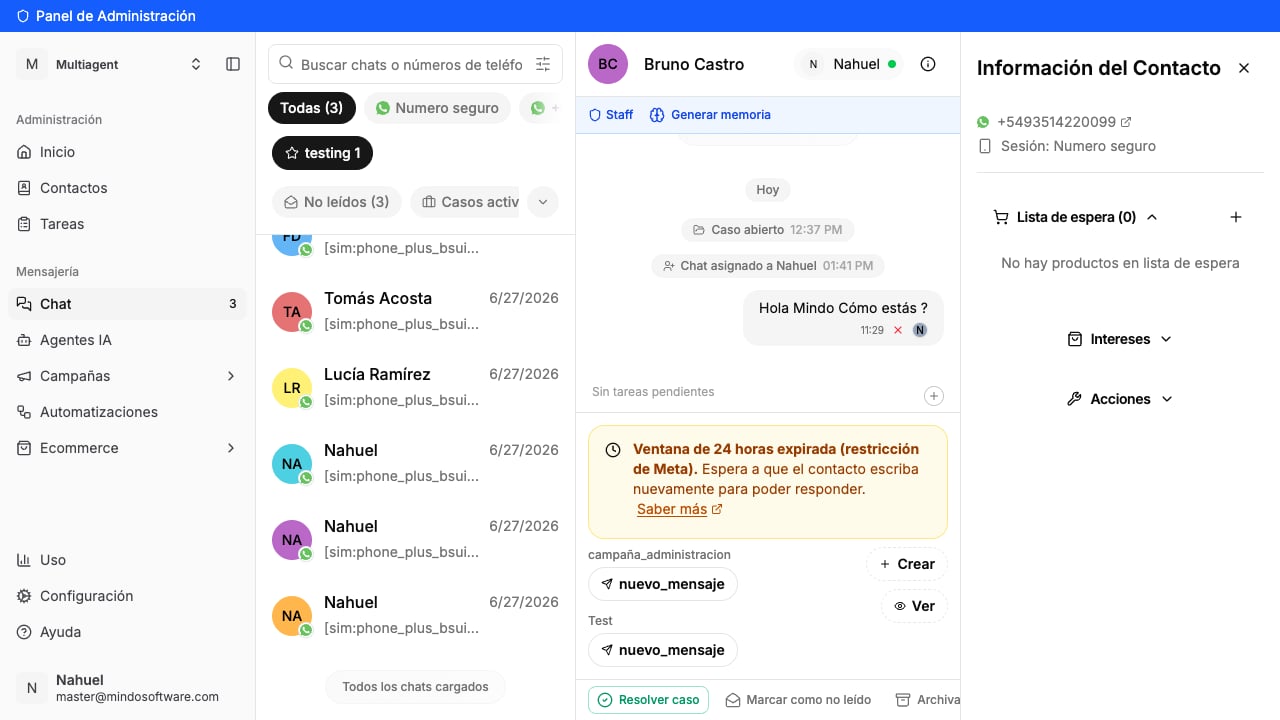Click the BC avatar of Bruno Castro
This screenshot has height=720, width=1280.
tap(608, 64)
